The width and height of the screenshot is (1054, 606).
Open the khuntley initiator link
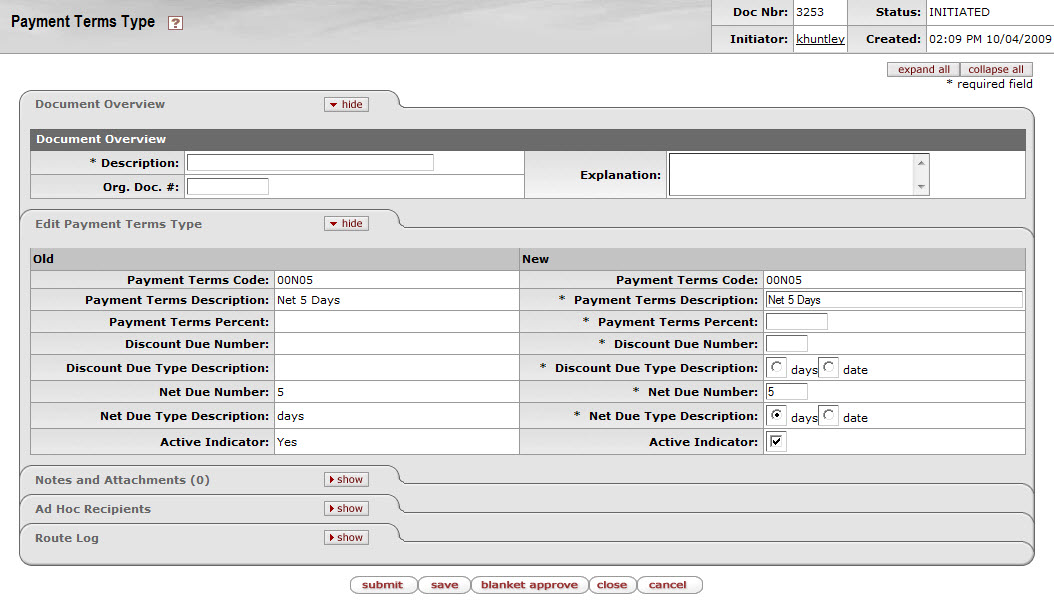(820, 39)
